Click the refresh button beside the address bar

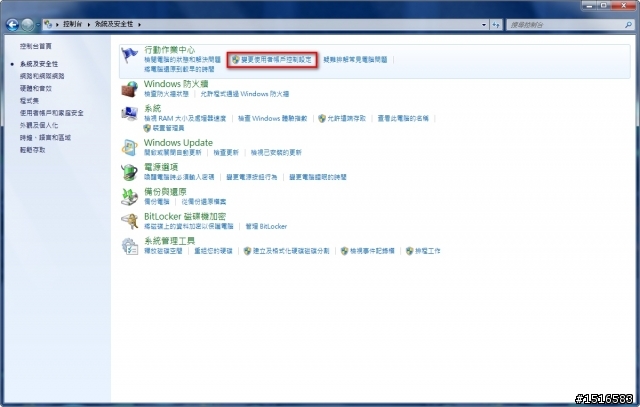[x=496, y=25]
